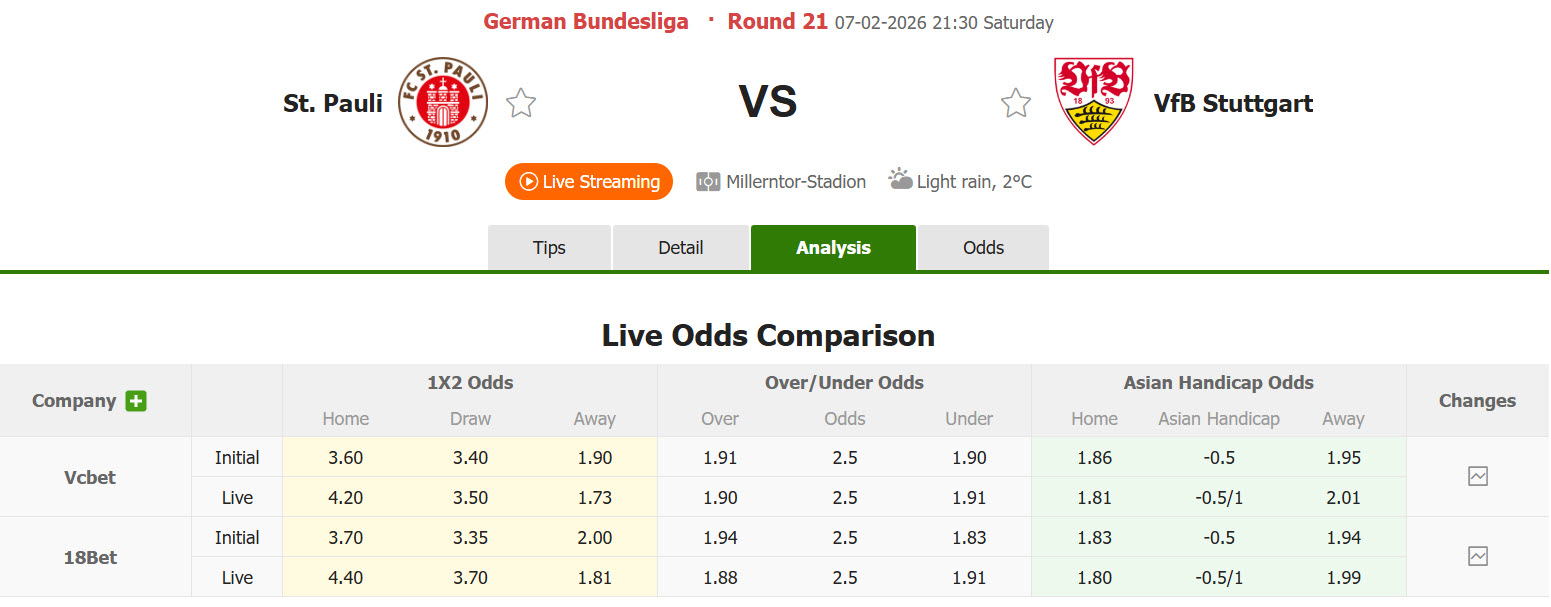Open the German Bundesliga league link

click(x=586, y=20)
